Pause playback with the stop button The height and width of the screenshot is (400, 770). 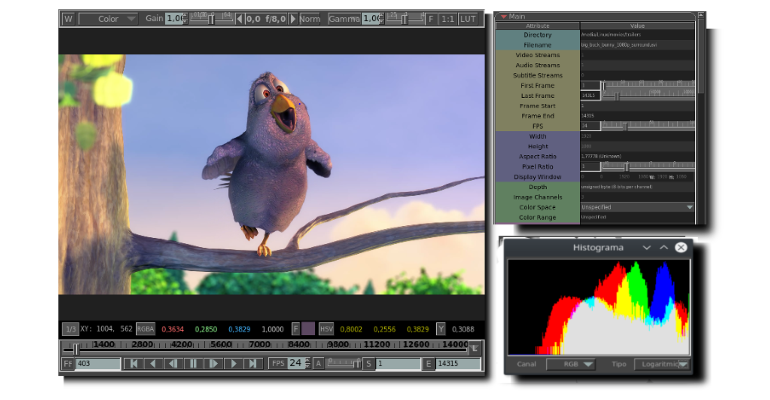pos(193,364)
